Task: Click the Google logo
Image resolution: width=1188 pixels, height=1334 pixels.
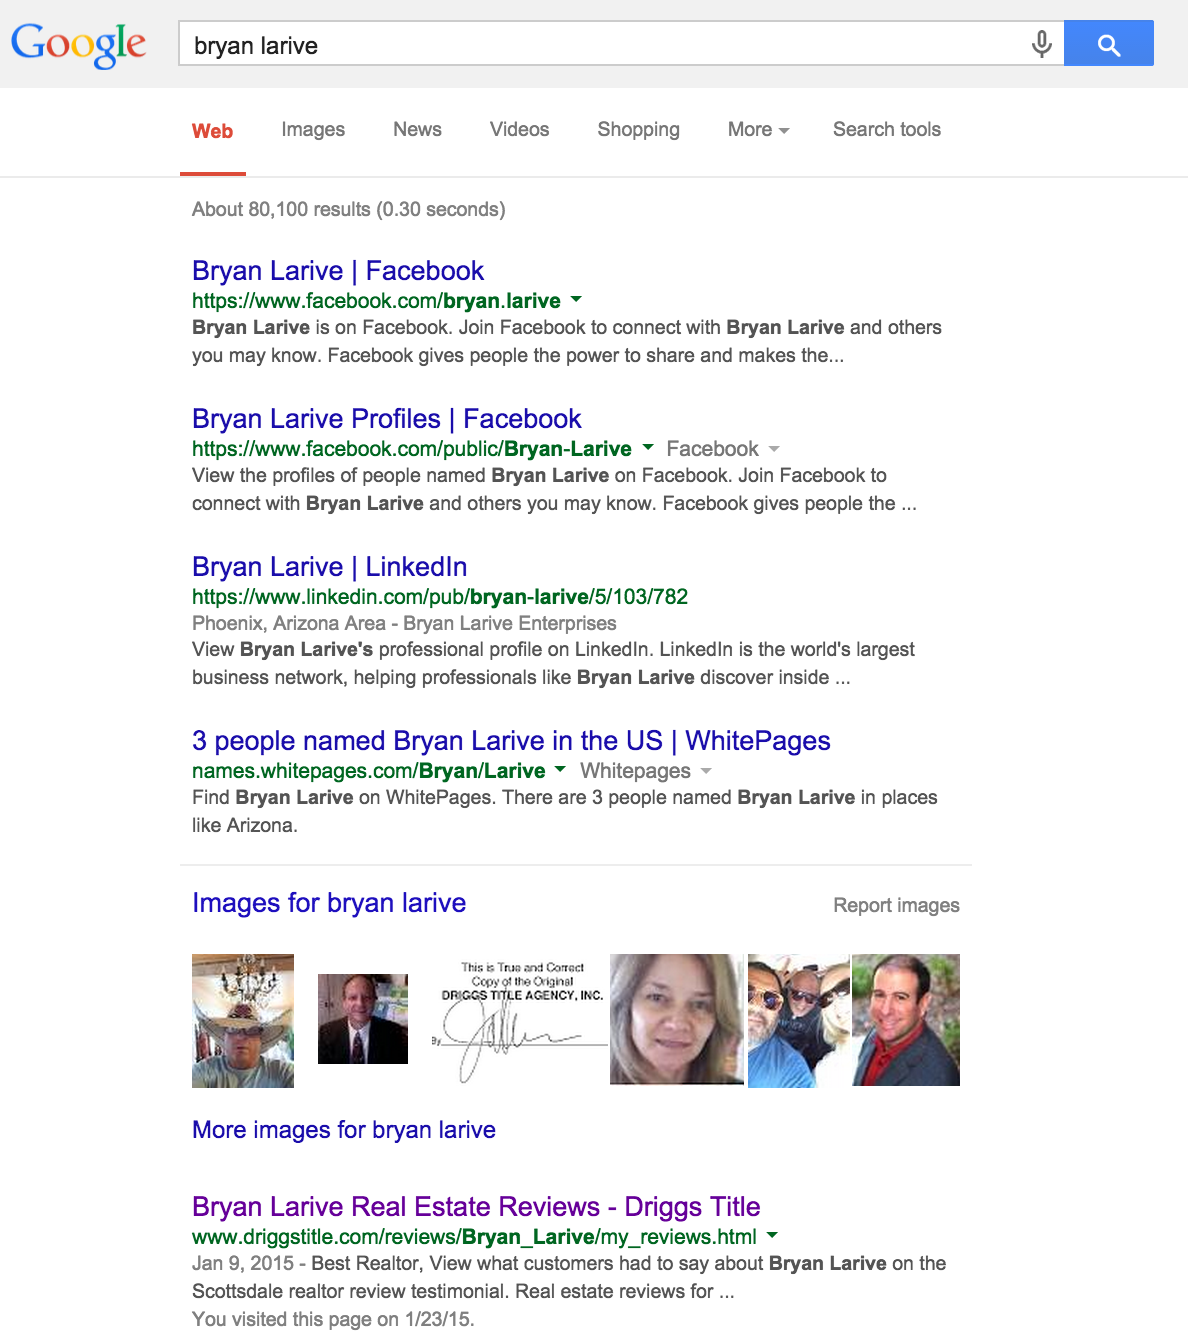Action: click(78, 45)
